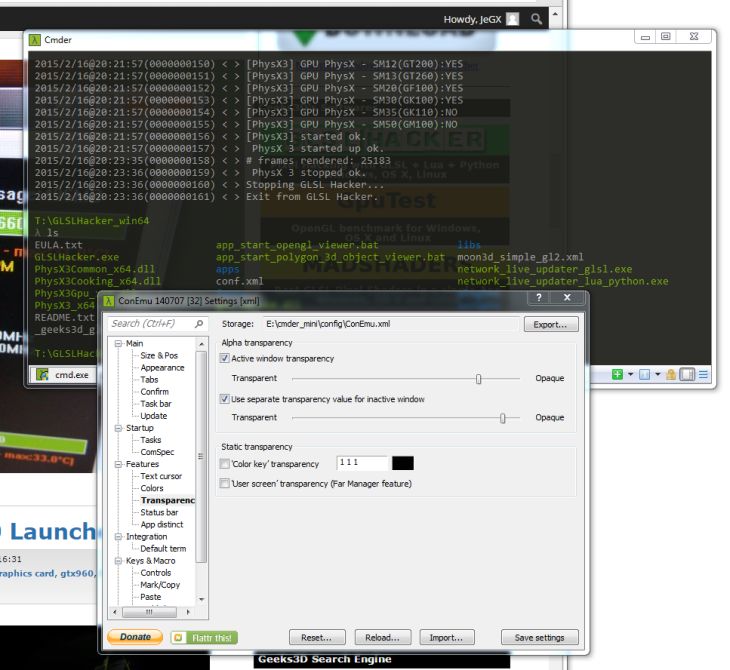Click the help question mark in the settings title bar
This screenshot has width=730, height=670.
(x=539, y=298)
